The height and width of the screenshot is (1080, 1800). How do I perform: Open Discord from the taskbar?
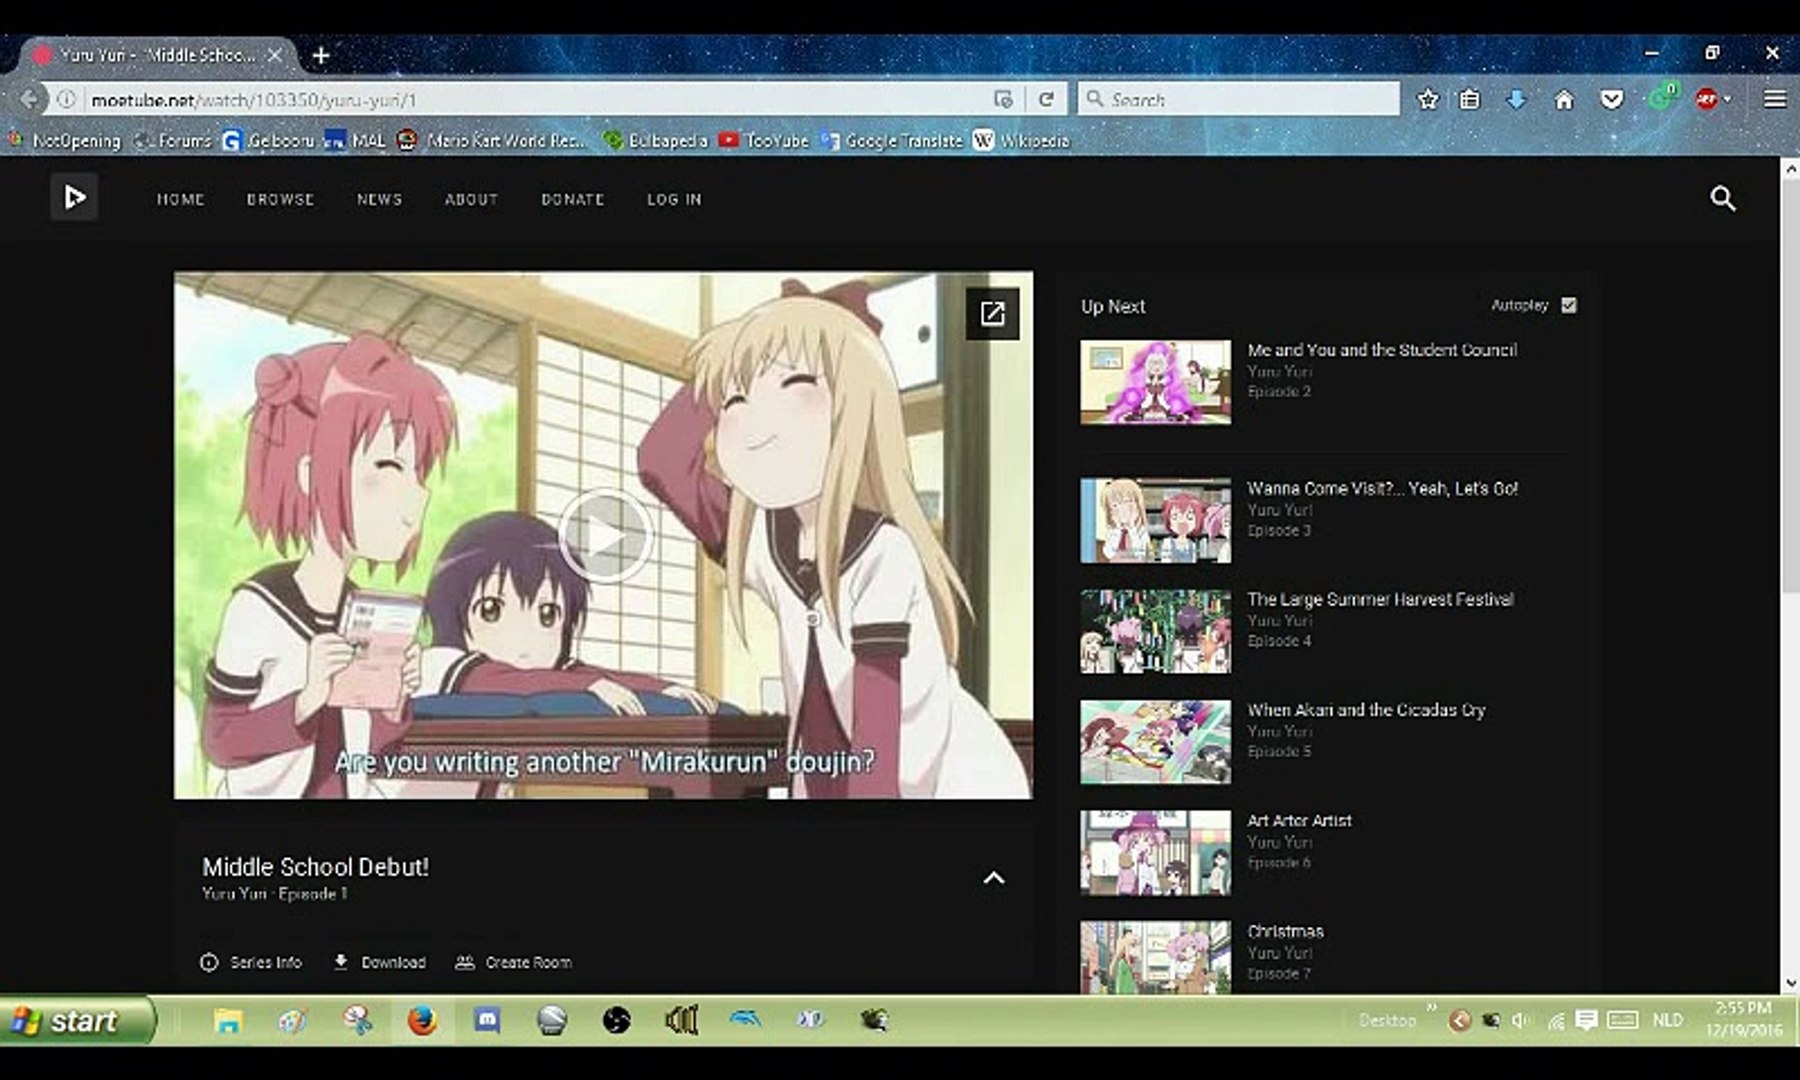pos(487,1021)
